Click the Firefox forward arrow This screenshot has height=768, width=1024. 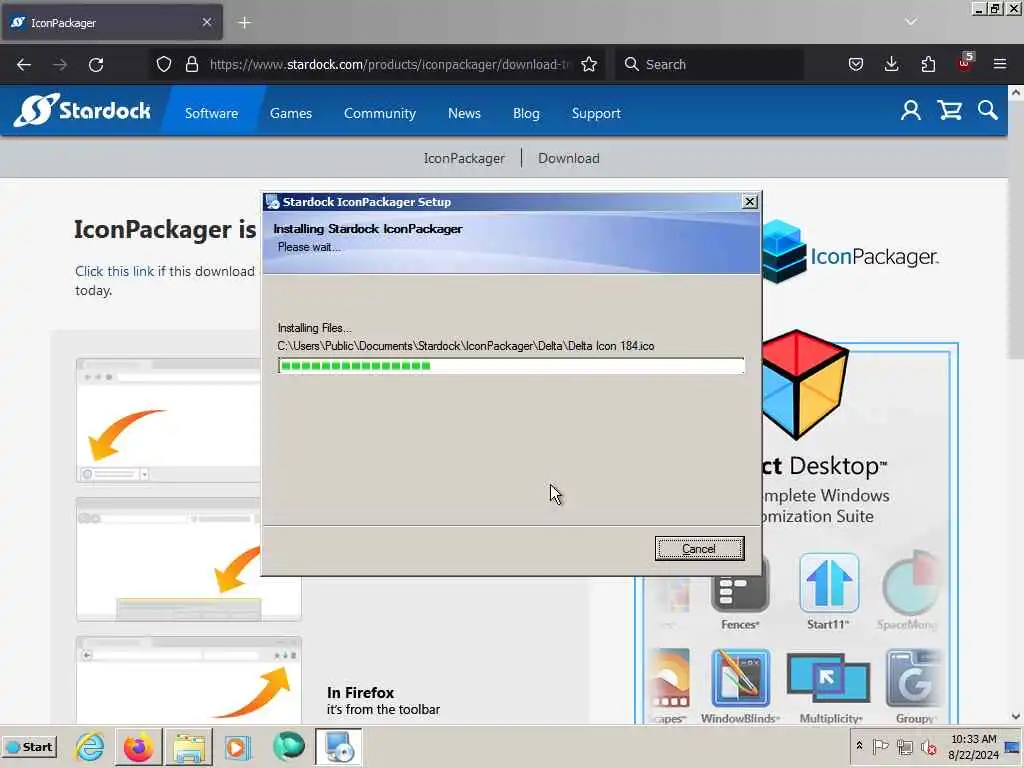[60, 64]
